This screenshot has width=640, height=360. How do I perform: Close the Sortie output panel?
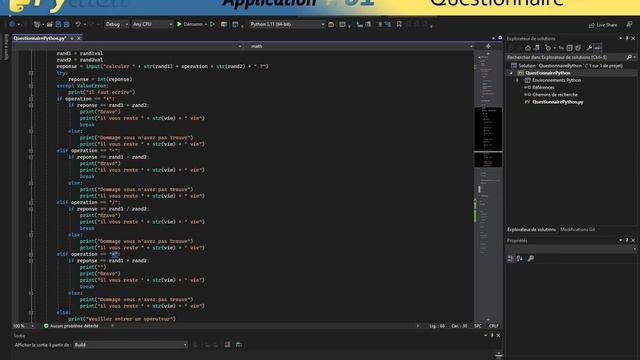[x=498, y=336]
